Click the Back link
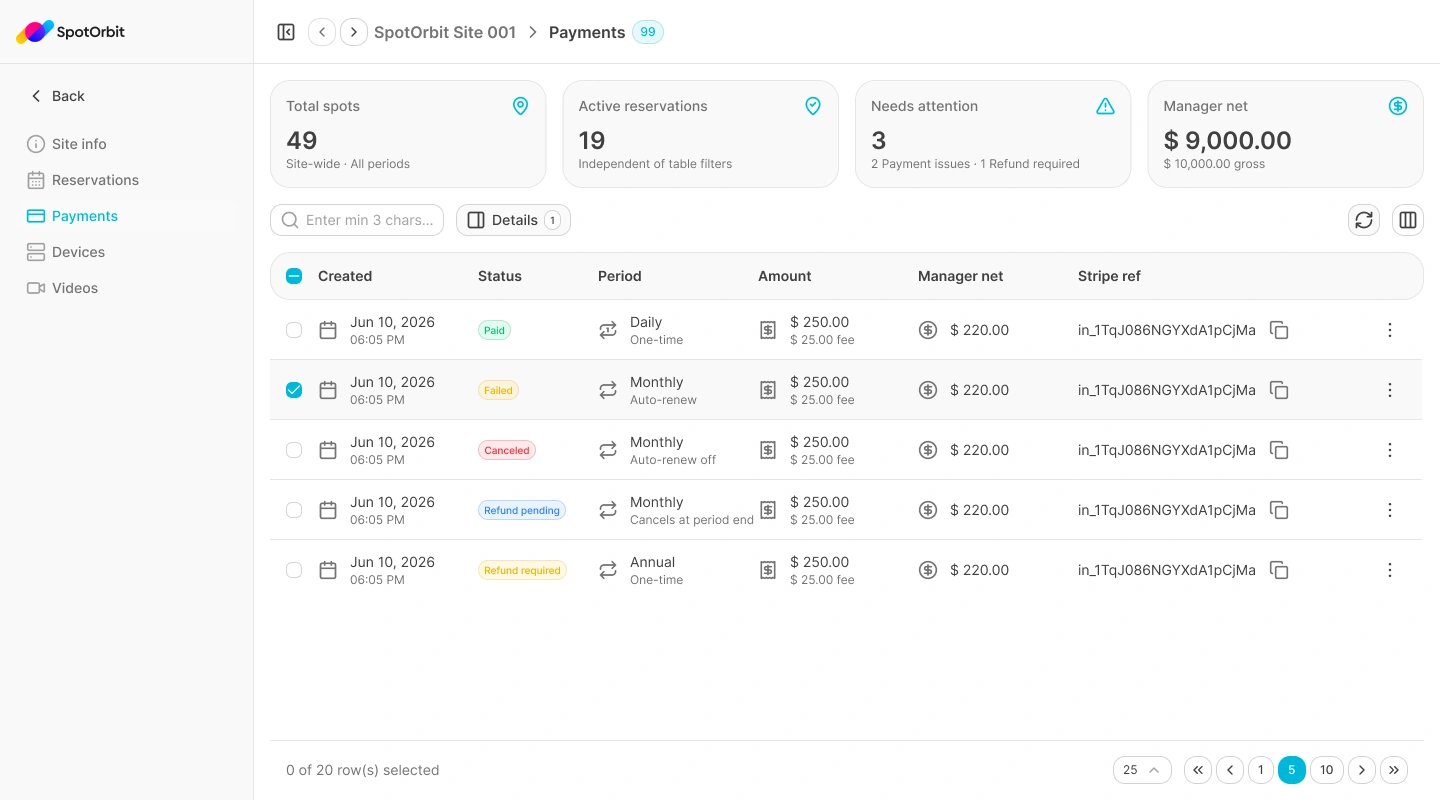Viewport: 1440px width, 800px height. 57,96
